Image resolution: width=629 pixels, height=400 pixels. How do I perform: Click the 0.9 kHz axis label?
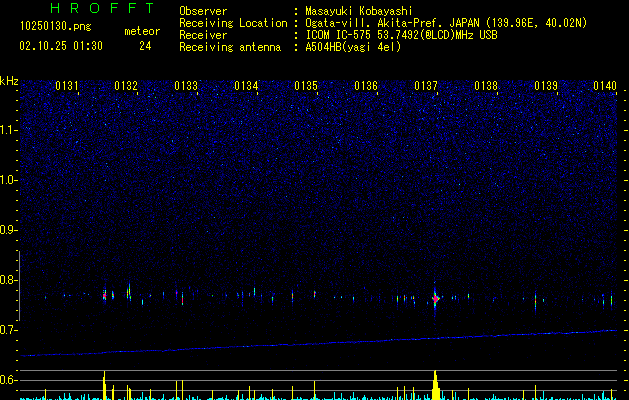[x=9, y=230]
